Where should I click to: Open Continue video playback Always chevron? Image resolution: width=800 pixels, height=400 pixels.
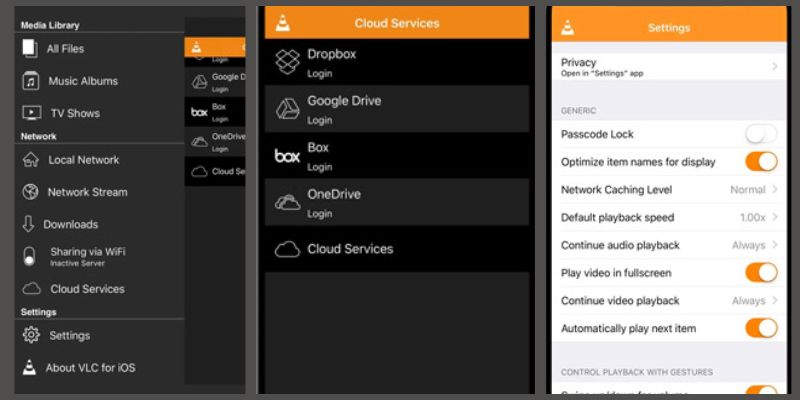[x=774, y=301]
